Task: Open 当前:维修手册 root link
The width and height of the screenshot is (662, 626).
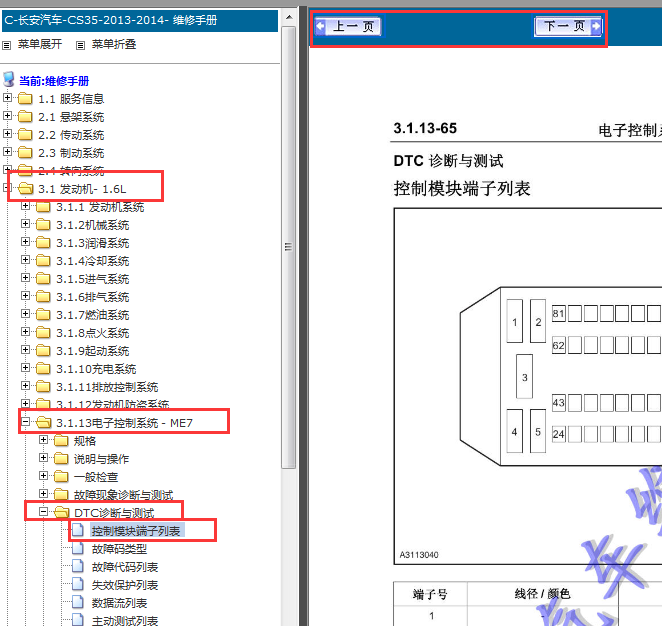Action: (54, 81)
